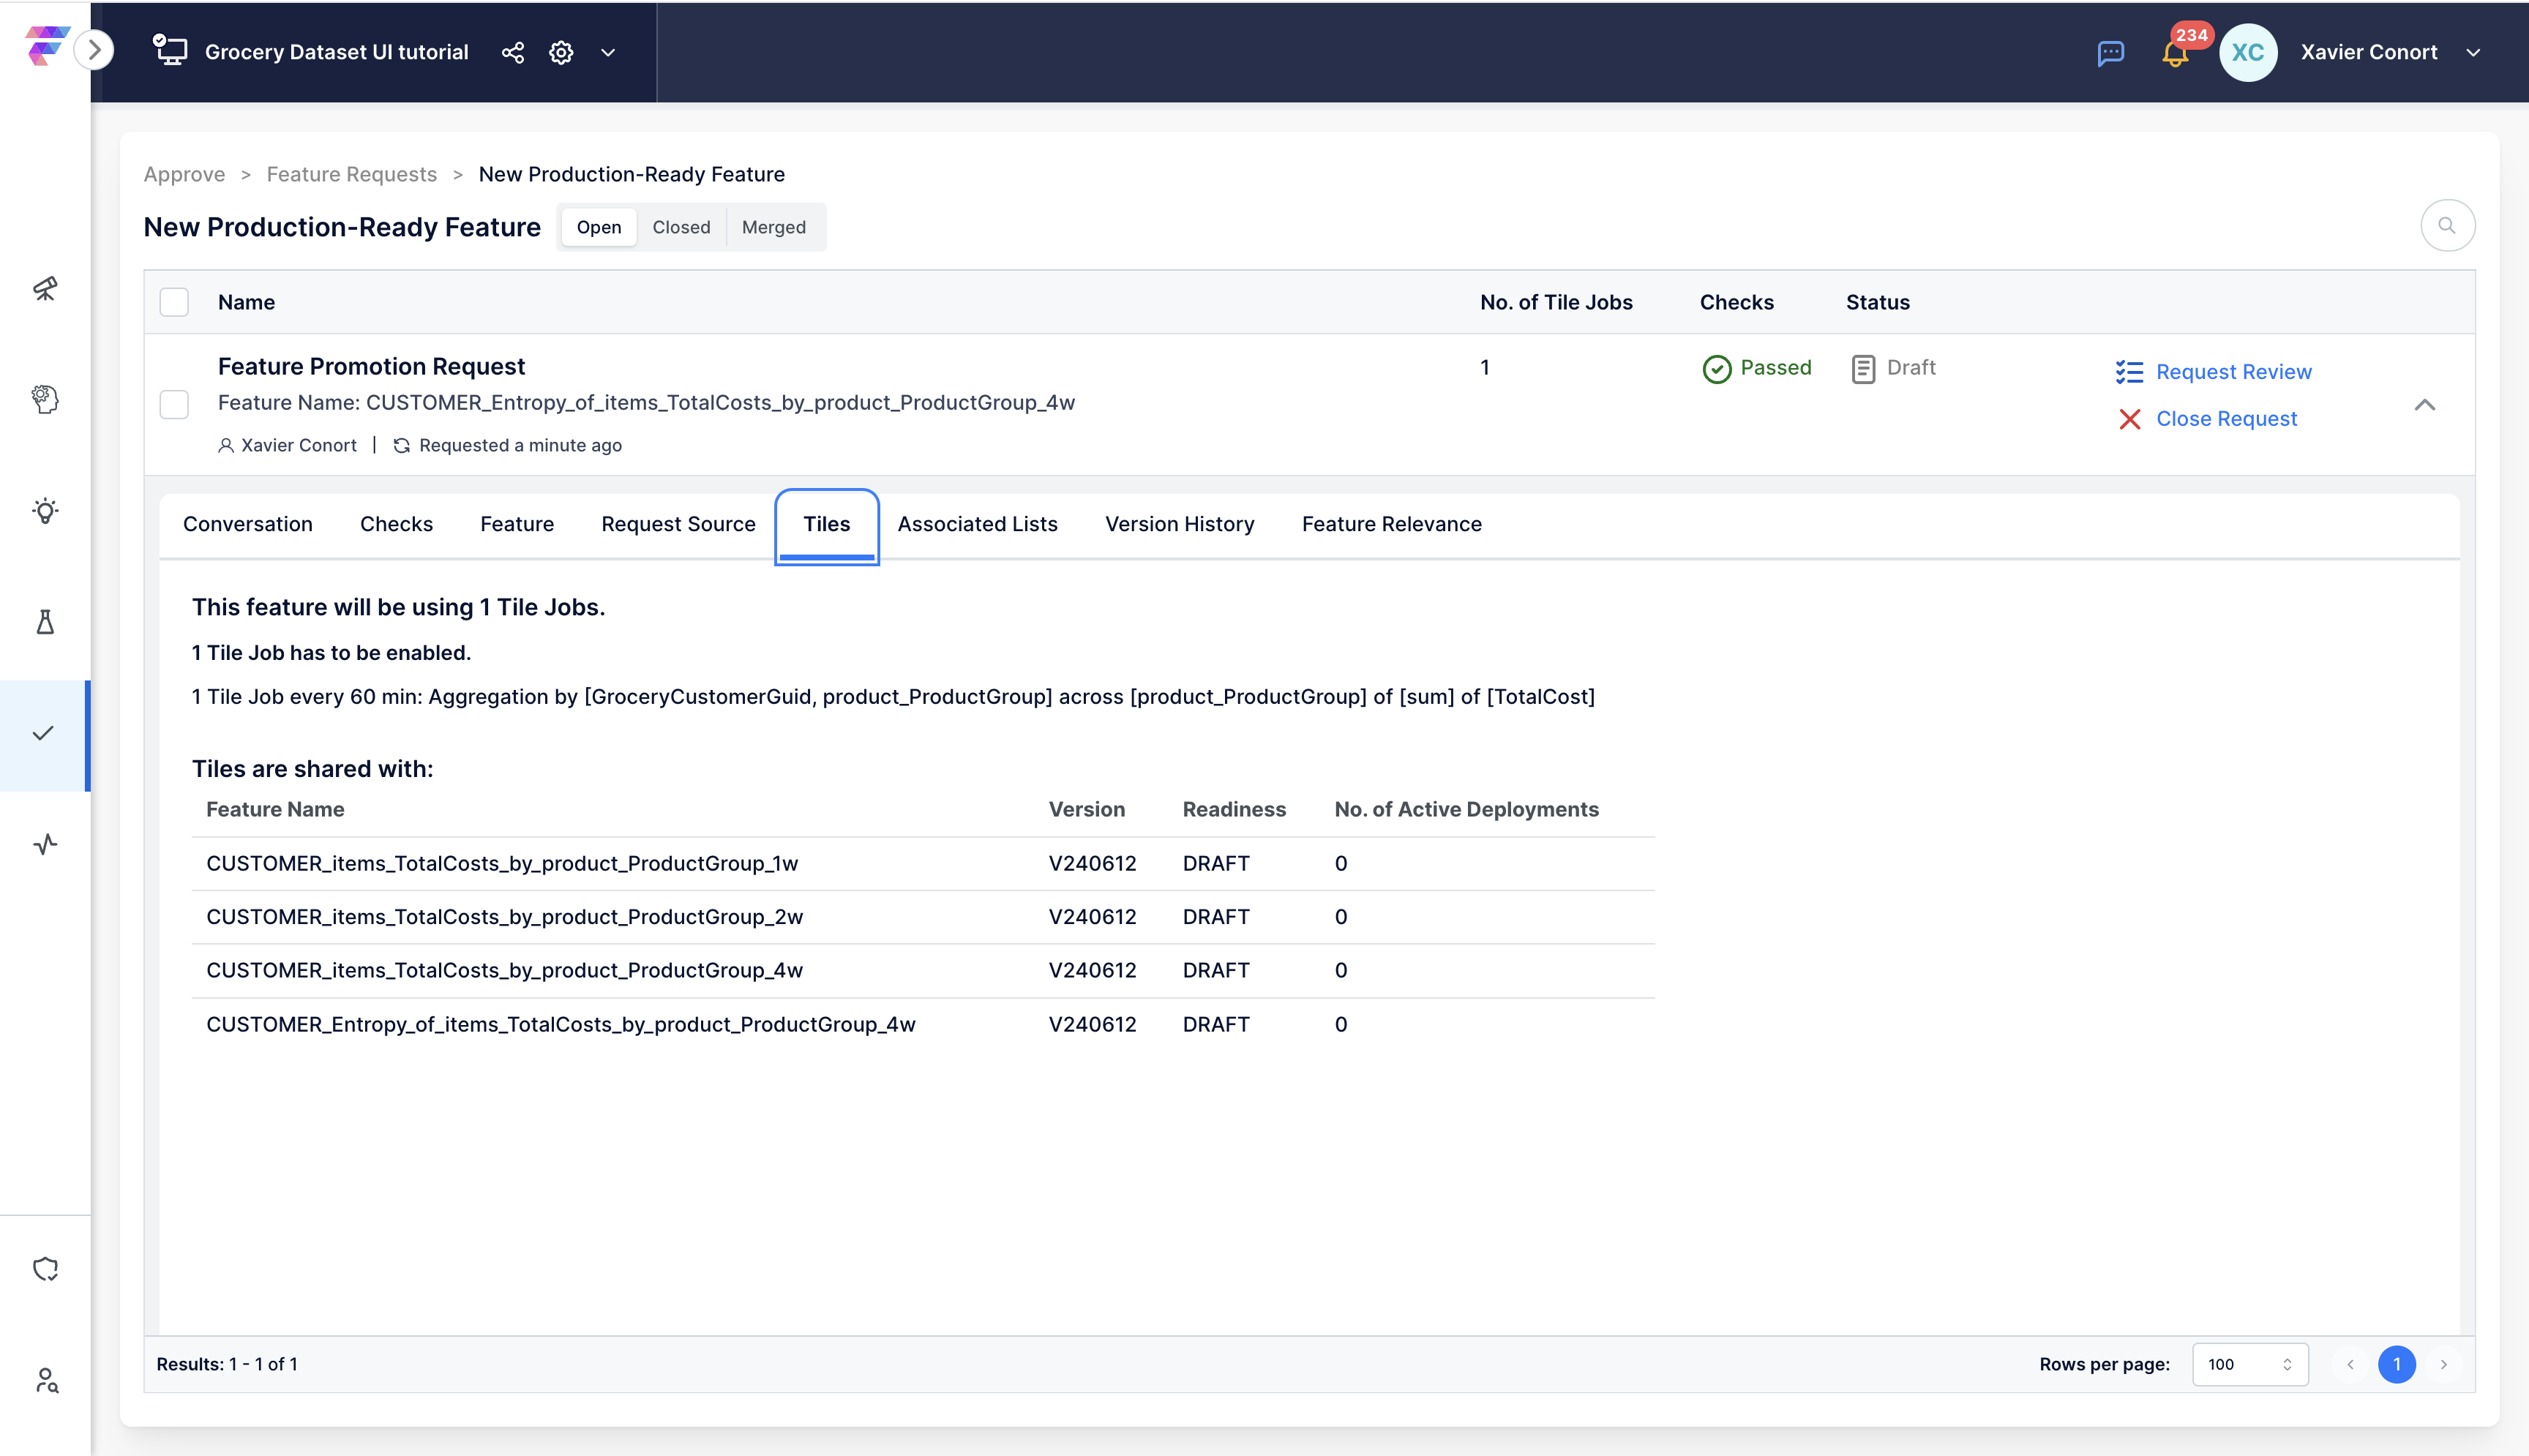Click CUSTOMER_items_TotalCosts_by_product_ProductGroup_2w row
This screenshot has height=1456, width=2529.
point(923,917)
